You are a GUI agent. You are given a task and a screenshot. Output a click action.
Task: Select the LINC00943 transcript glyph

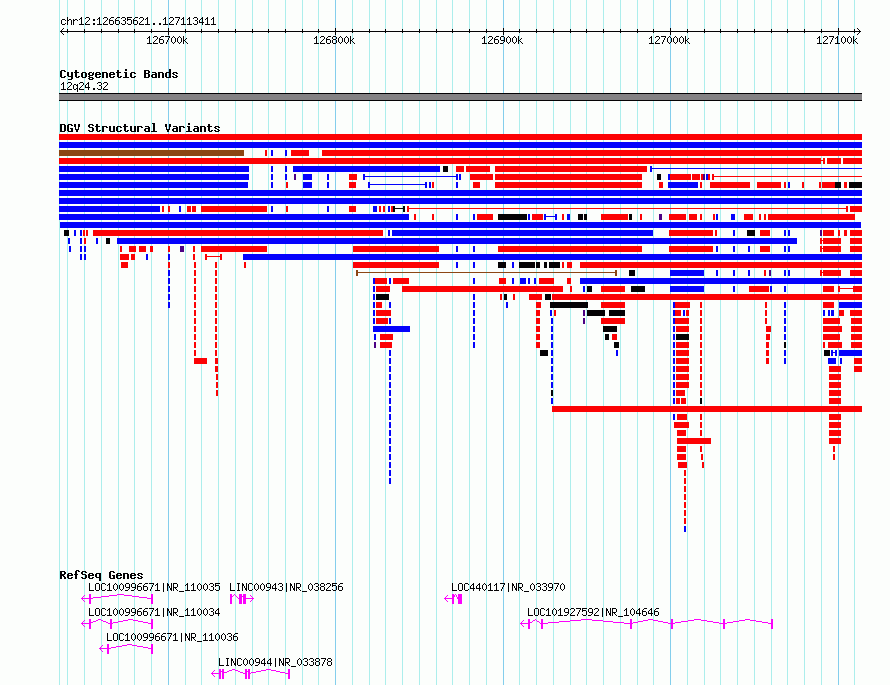[242, 599]
